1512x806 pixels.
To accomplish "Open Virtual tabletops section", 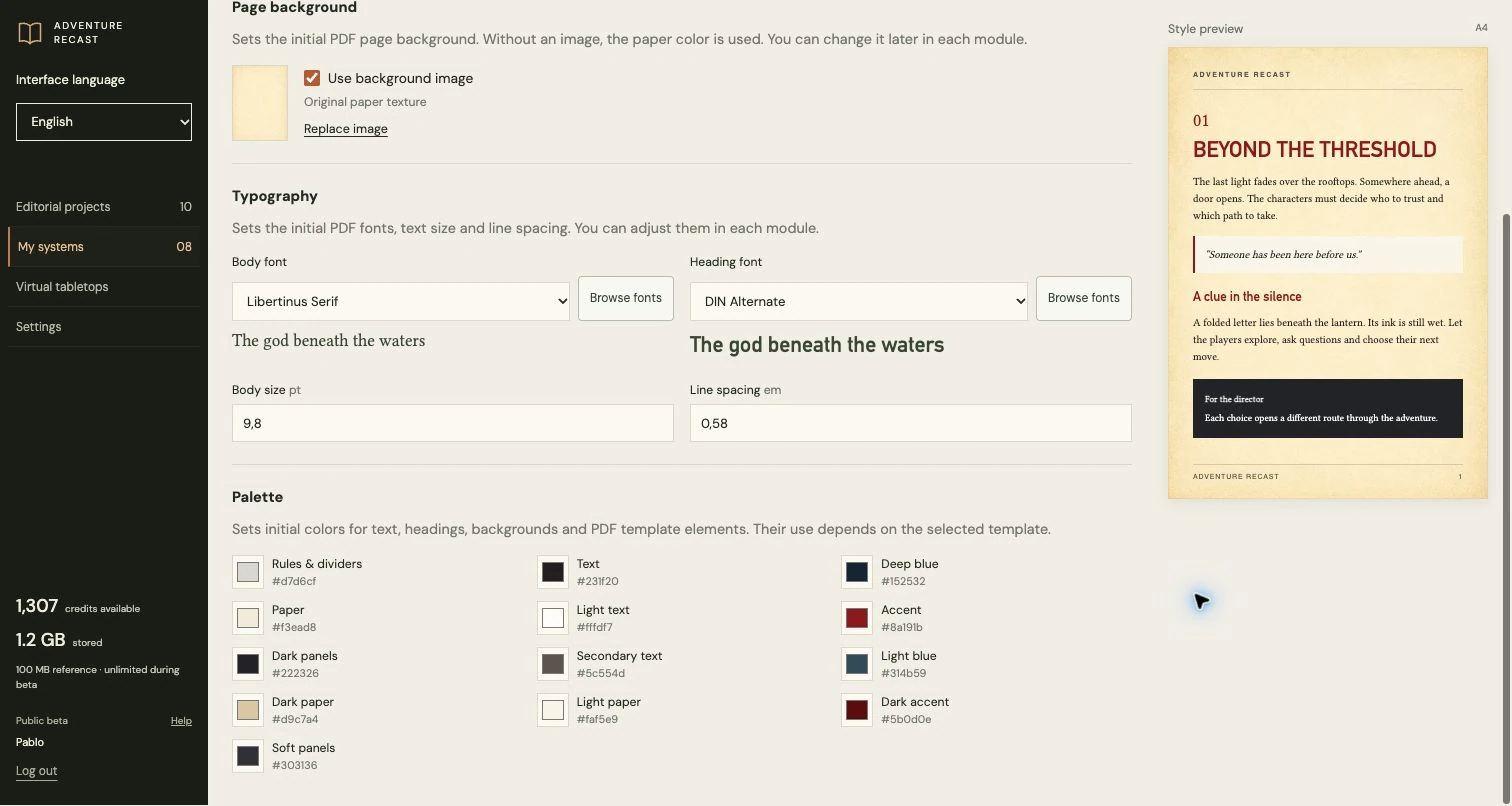I will tap(104, 287).
